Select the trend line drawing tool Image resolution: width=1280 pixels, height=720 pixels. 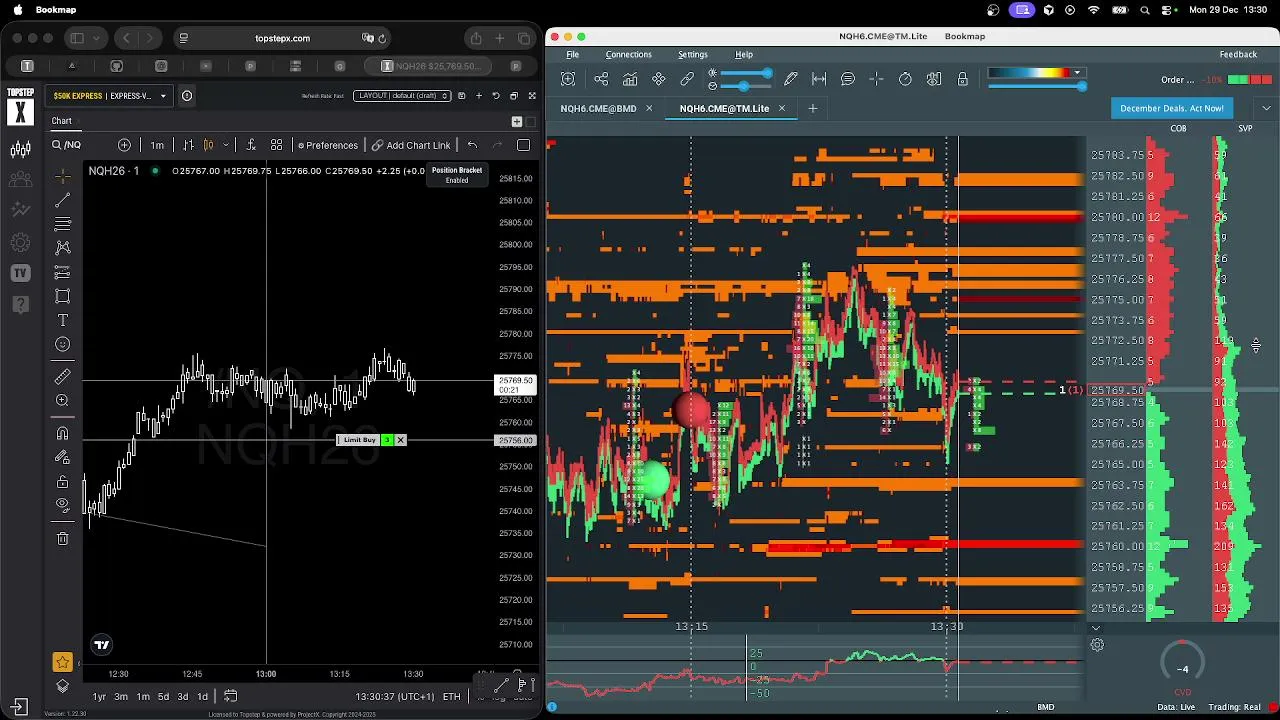point(62,200)
